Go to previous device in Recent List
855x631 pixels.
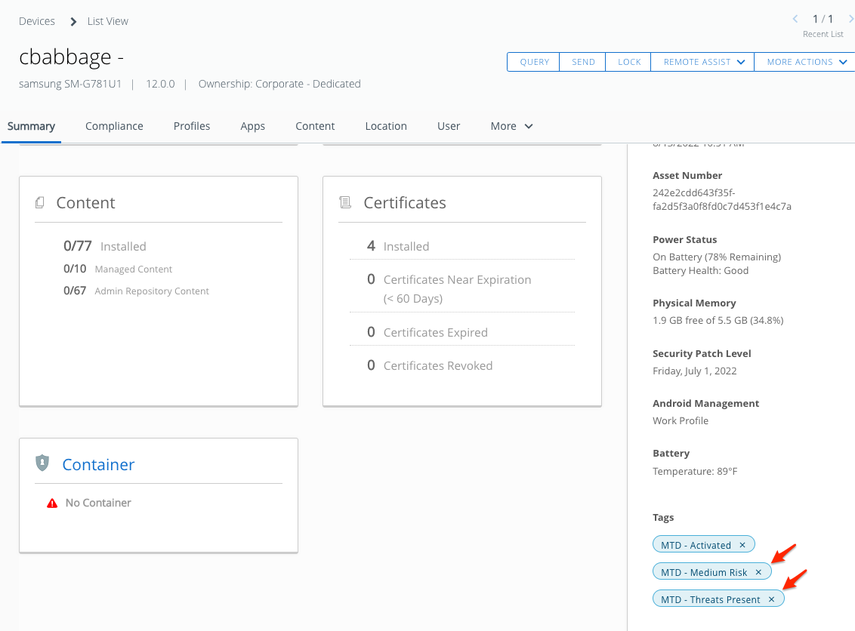pyautogui.click(x=795, y=19)
